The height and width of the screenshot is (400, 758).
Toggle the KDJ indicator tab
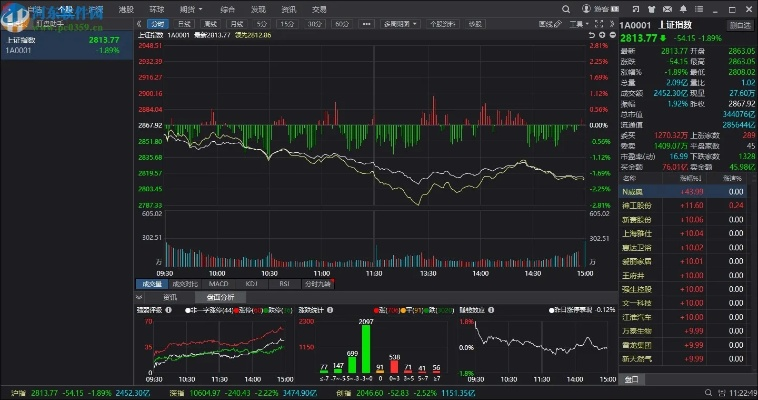coord(251,284)
